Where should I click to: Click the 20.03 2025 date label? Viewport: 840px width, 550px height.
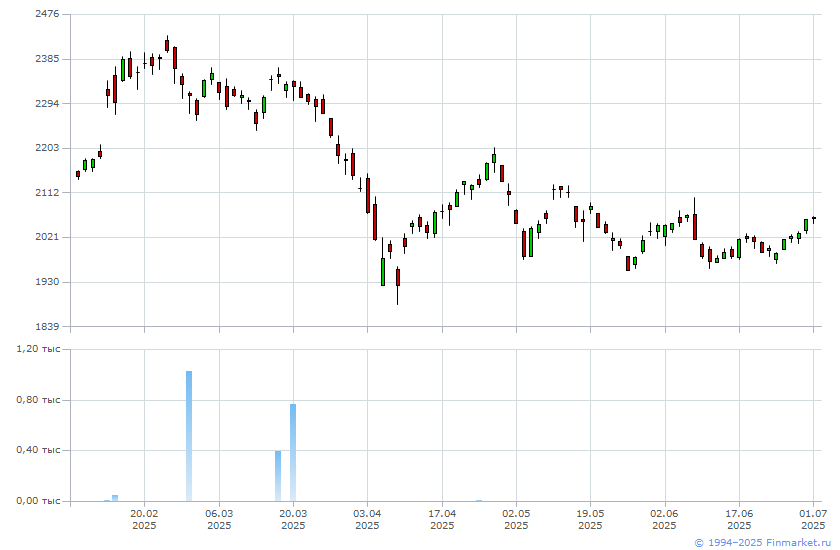293,519
